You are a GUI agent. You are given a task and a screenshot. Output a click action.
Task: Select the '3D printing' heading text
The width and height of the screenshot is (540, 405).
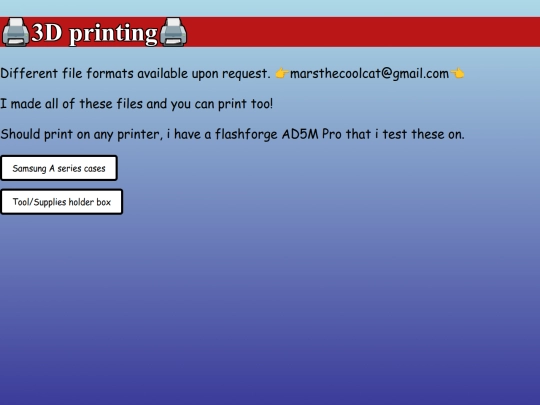coord(94,33)
